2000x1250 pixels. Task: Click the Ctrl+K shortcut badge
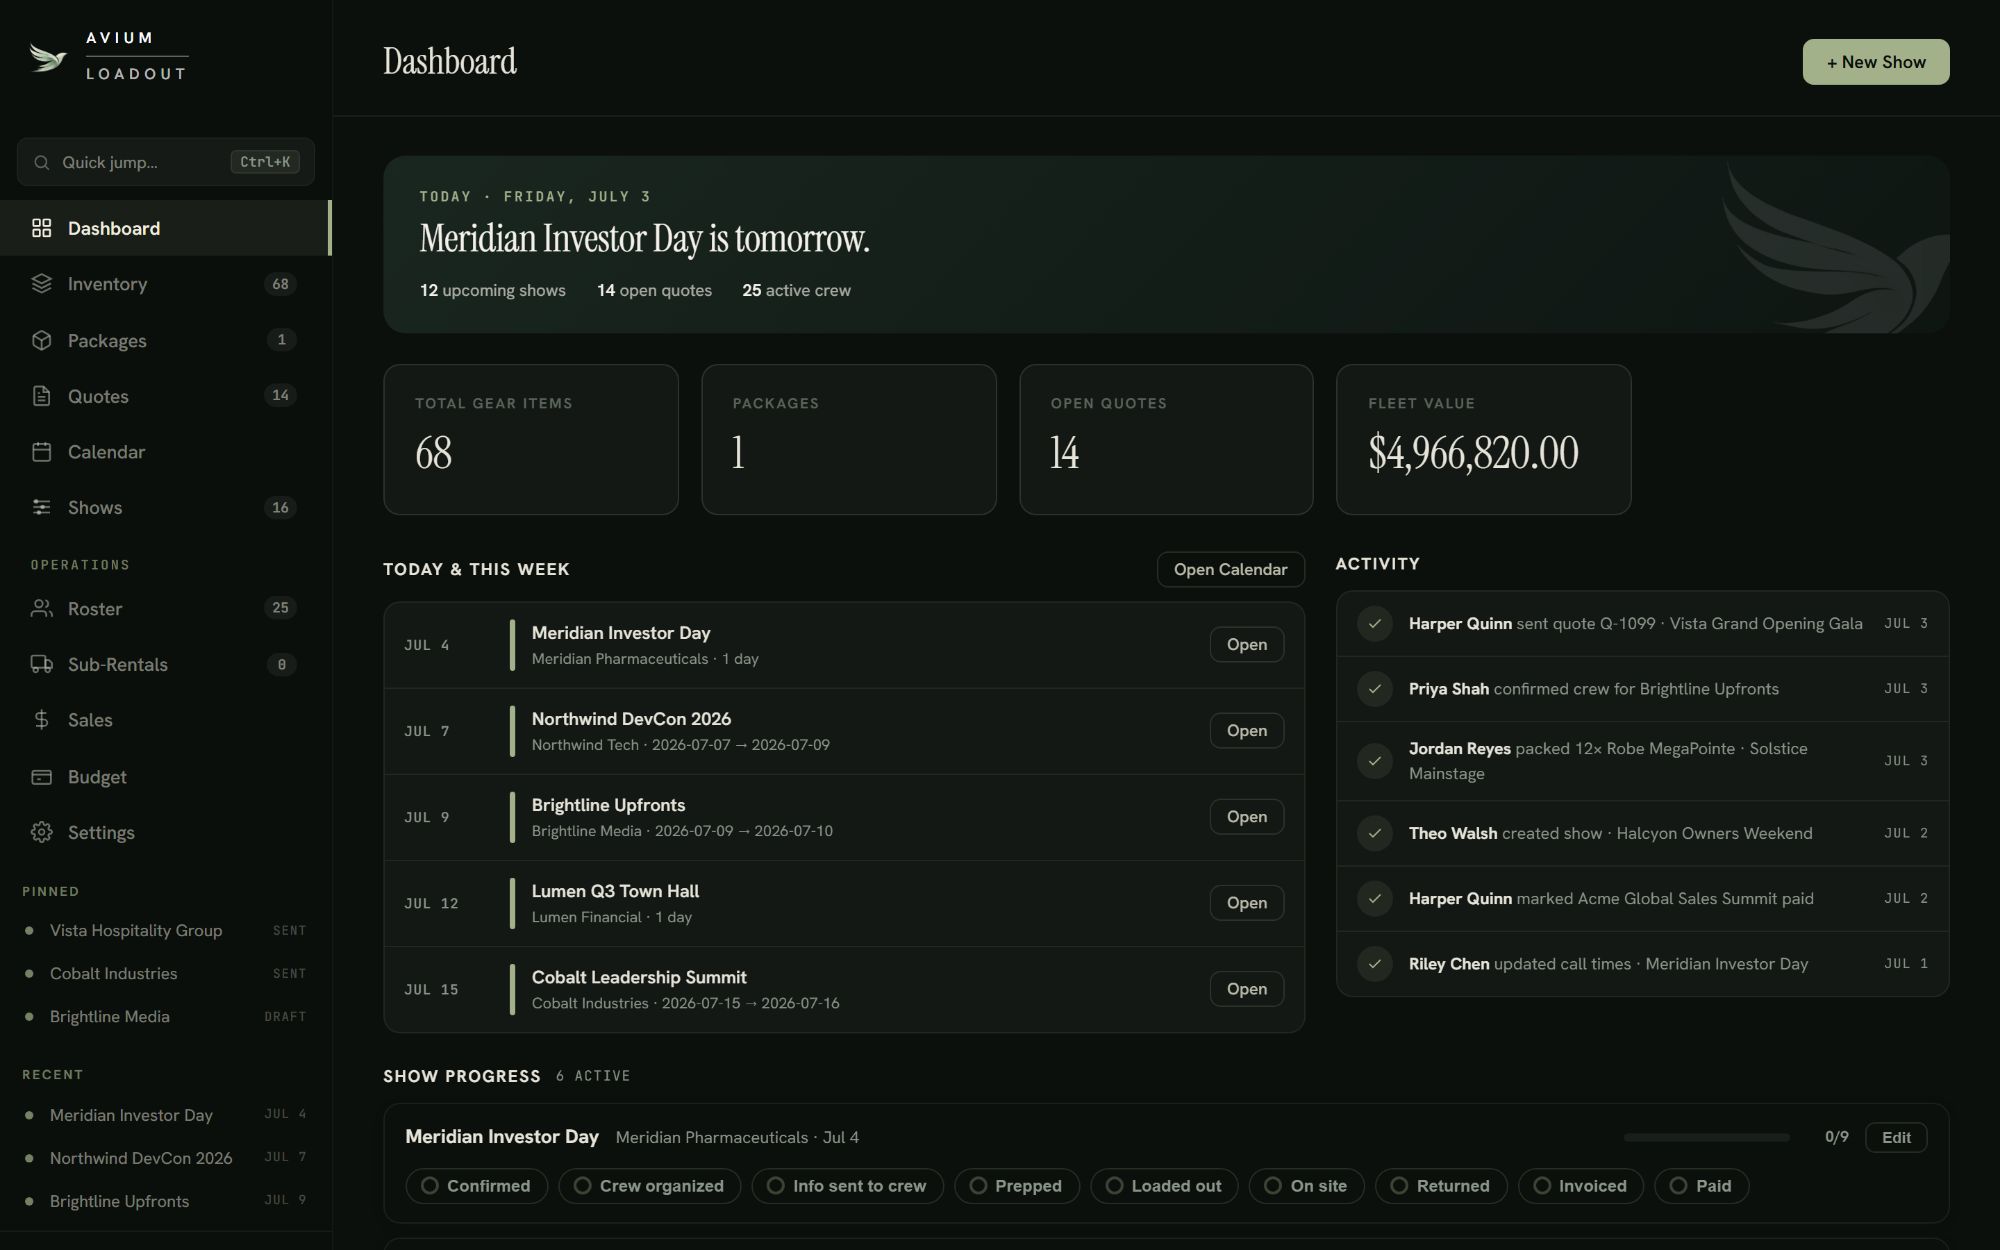coord(265,162)
